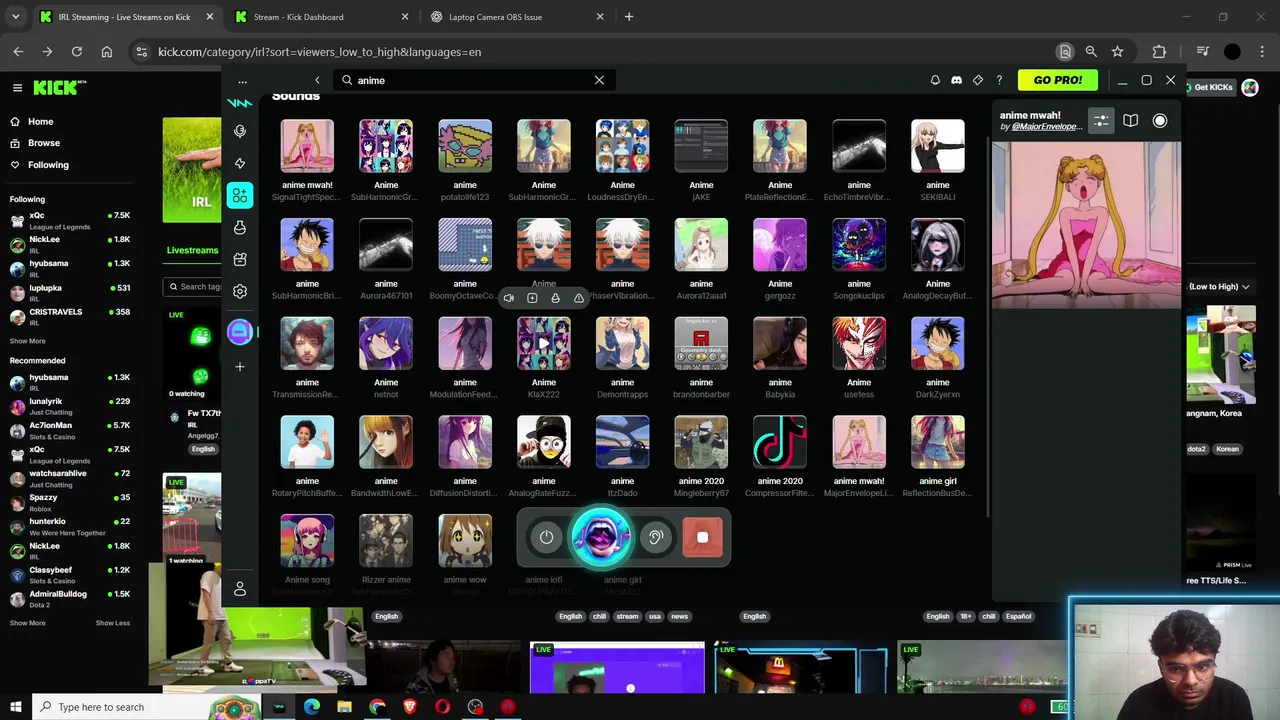Open the lightning bolt sidebar section
The height and width of the screenshot is (720, 1280).
[x=240, y=163]
